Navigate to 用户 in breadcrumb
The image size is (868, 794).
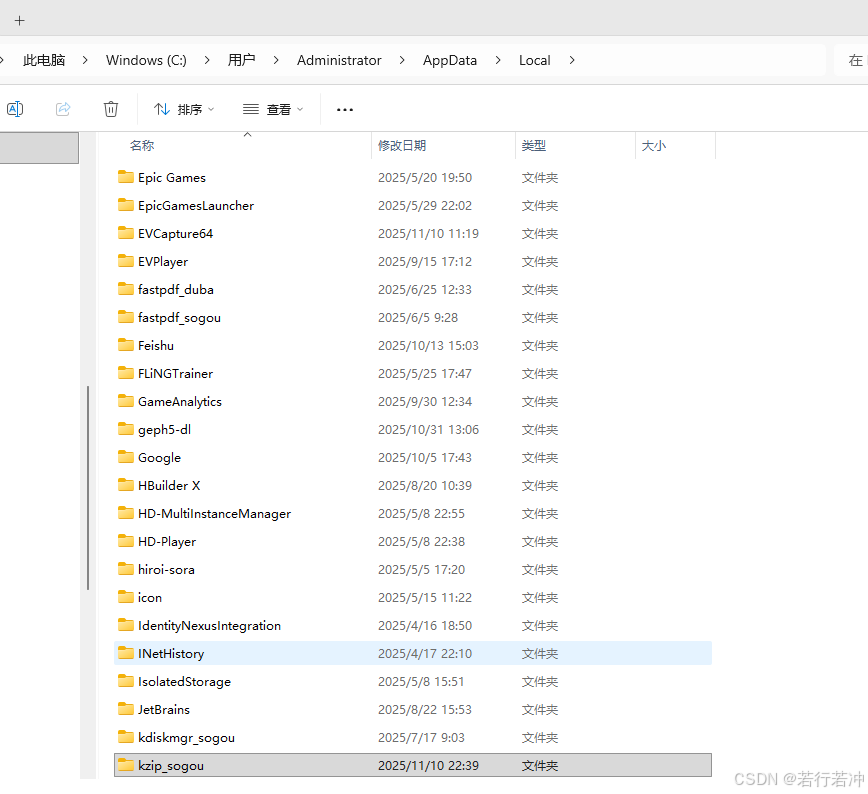coord(241,60)
